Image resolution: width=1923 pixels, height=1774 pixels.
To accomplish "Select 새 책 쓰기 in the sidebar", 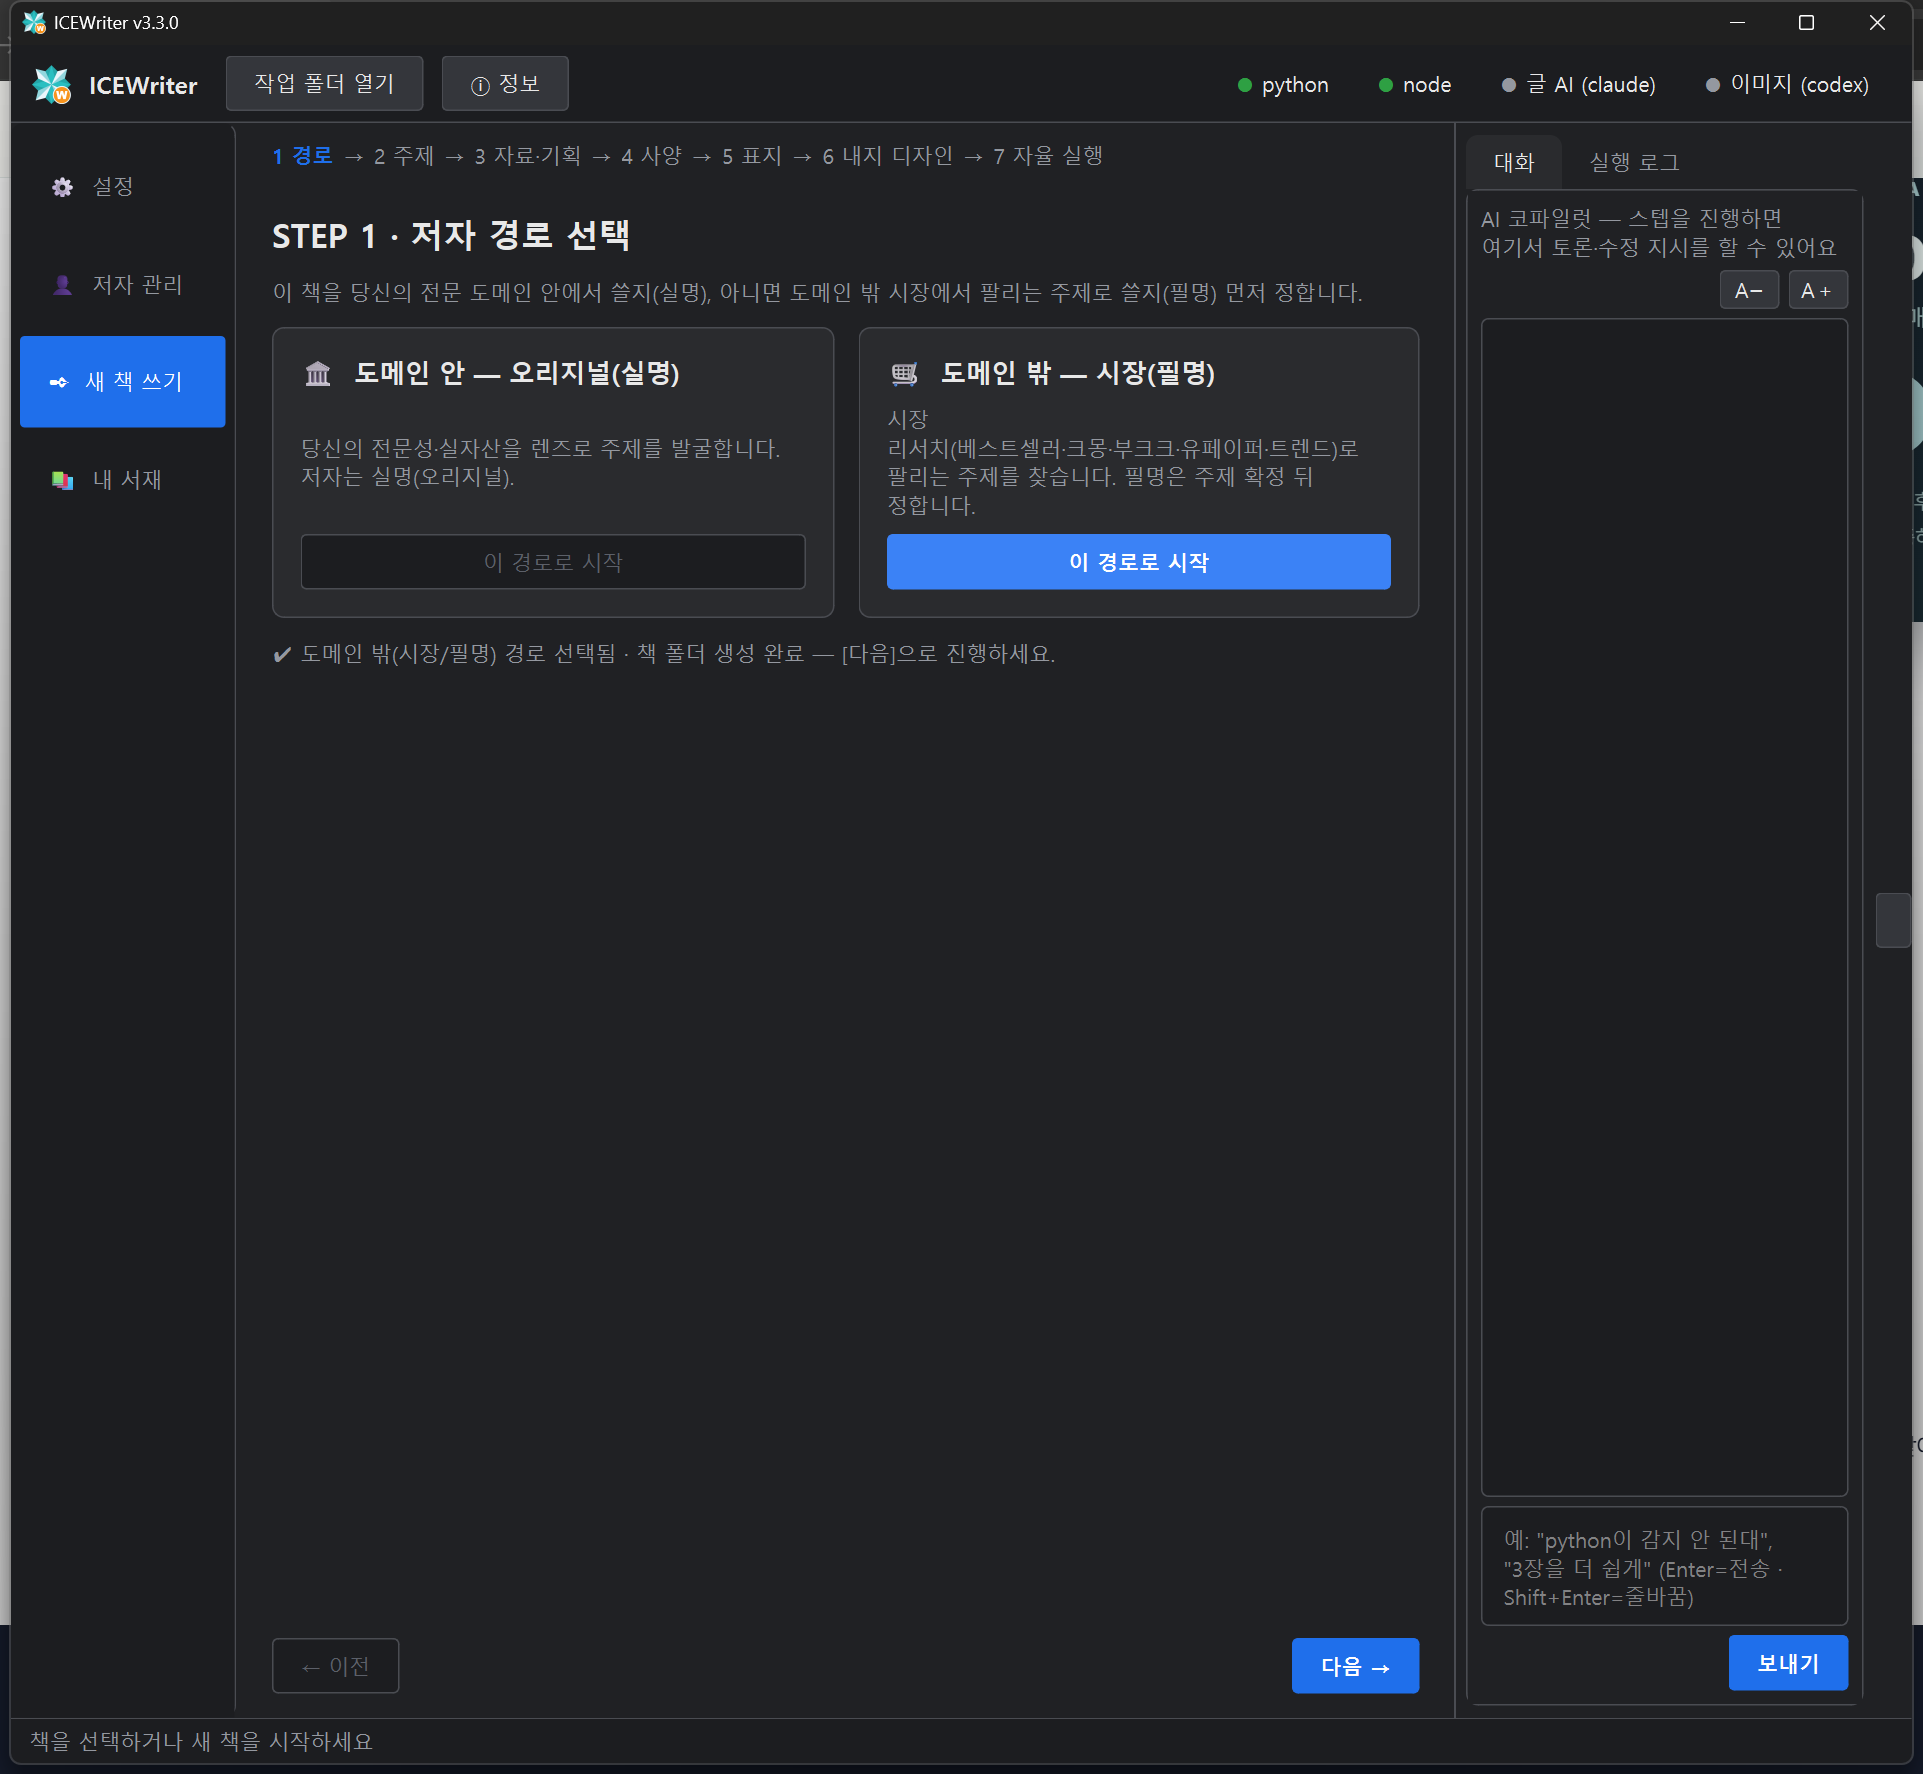I will tap(122, 382).
